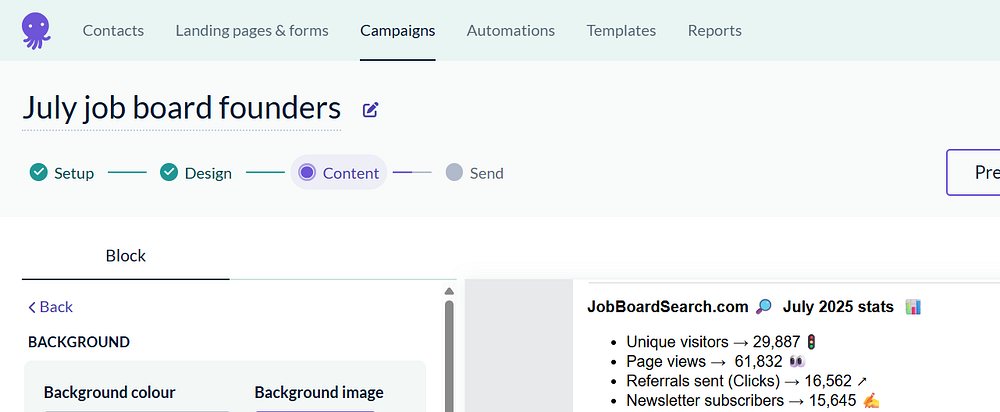Viewport: 1000px width, 412px height.
Task: Click the Design step checkmark icon
Action: pos(169,173)
